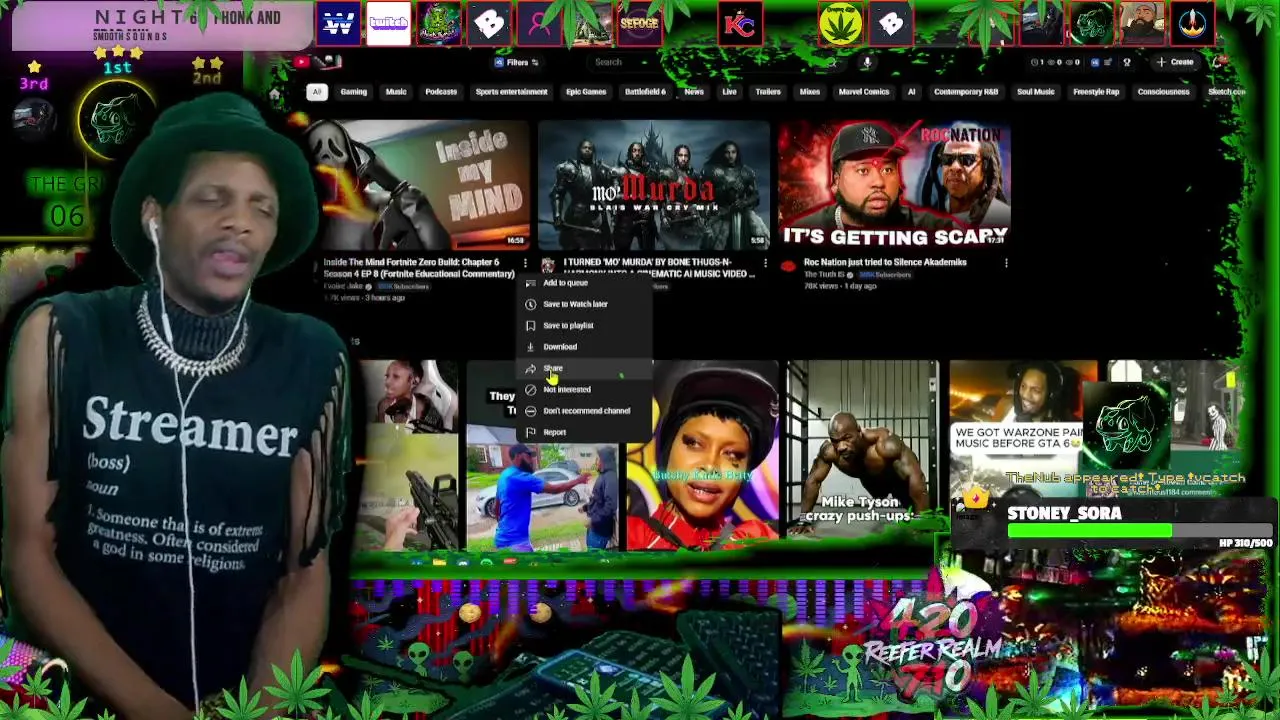
Task: Click the Save to Watch later clock icon
Action: (x=531, y=304)
